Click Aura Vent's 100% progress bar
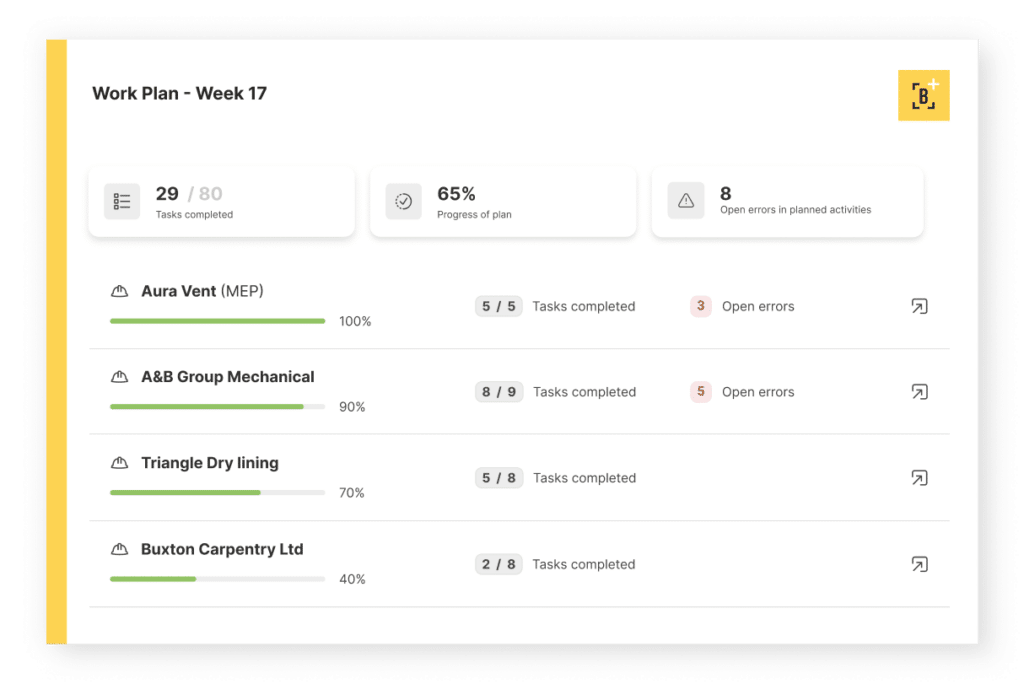1024x684 pixels. coord(217,321)
